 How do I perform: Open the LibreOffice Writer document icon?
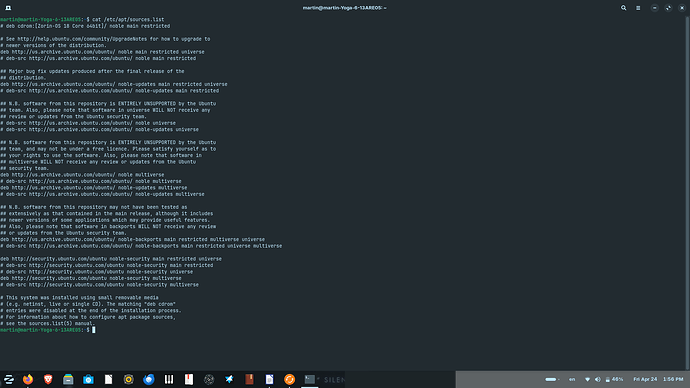point(269,379)
